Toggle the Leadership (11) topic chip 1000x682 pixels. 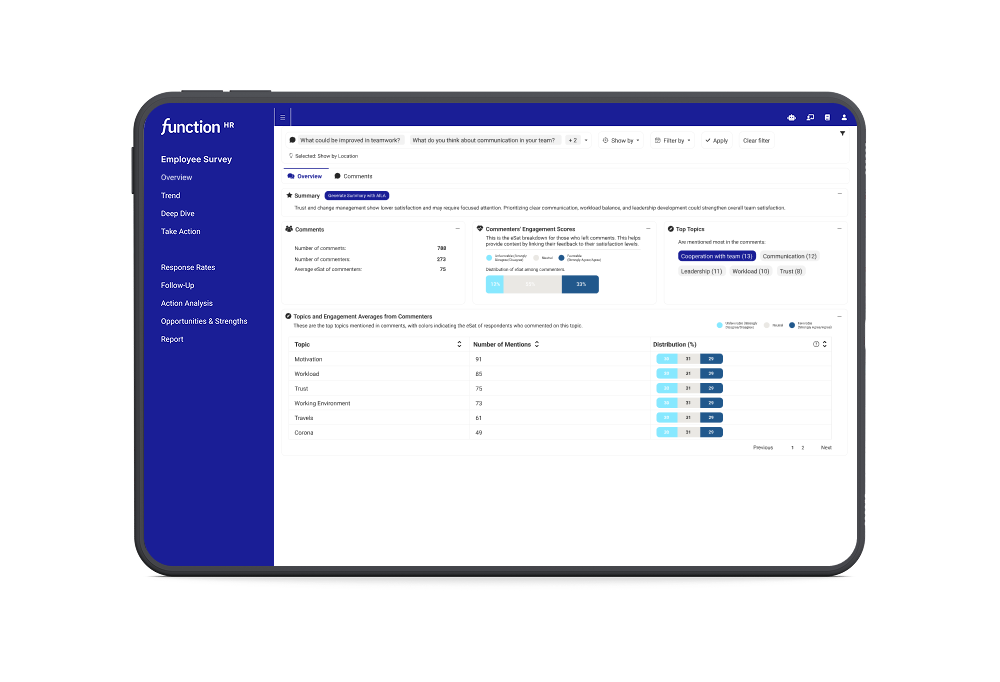[x=702, y=271]
